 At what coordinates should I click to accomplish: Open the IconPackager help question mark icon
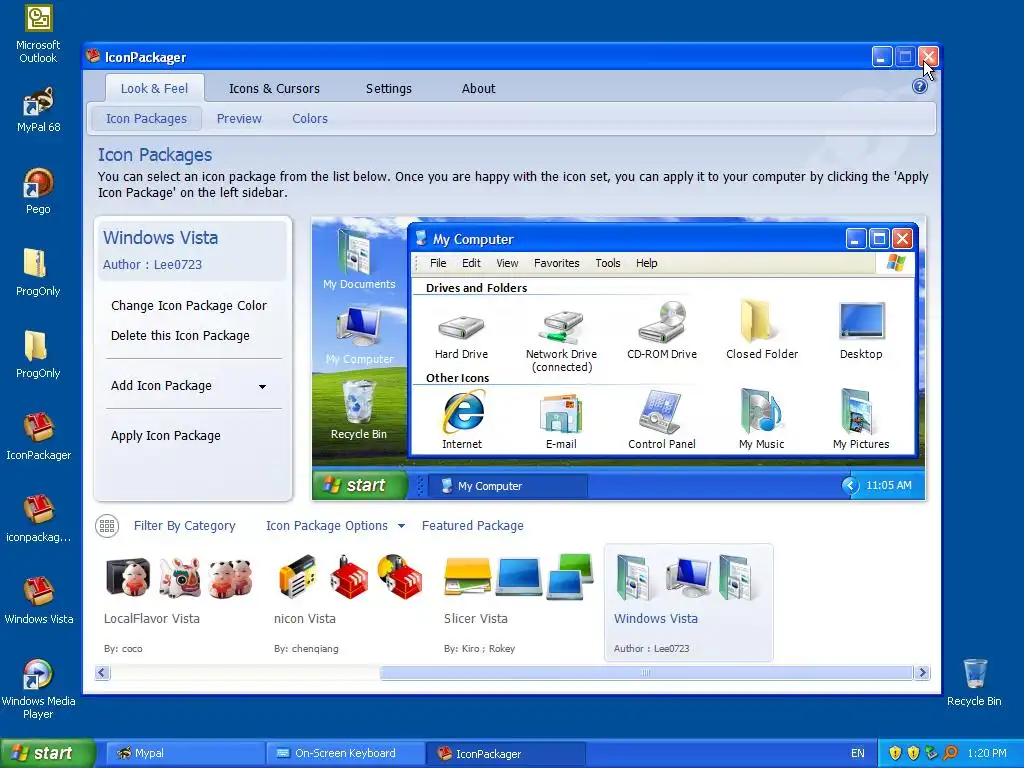[920, 86]
